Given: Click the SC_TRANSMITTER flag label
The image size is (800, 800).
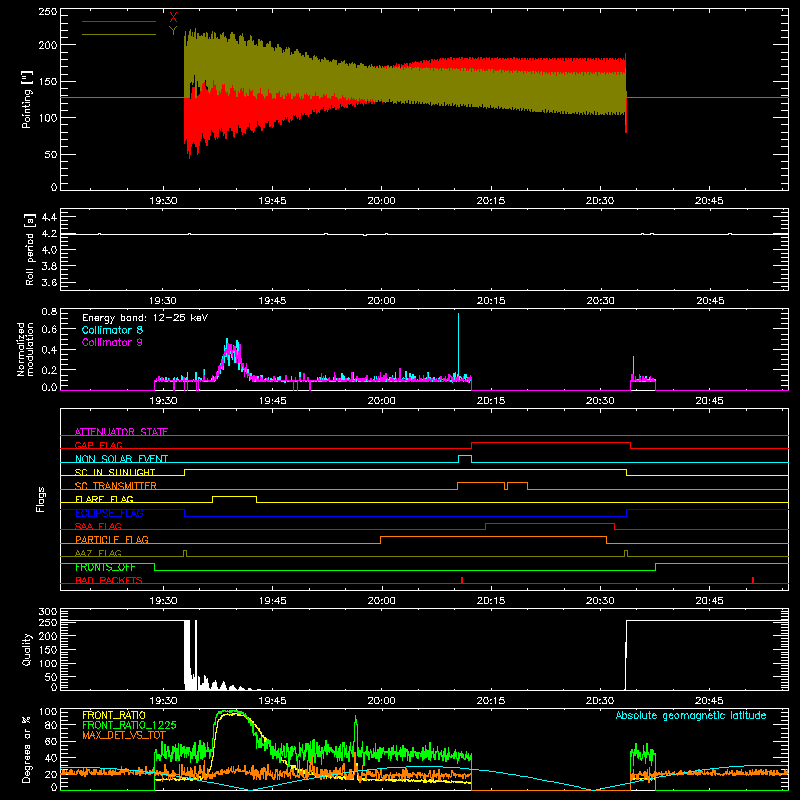Looking at the screenshot, I should point(116,485).
